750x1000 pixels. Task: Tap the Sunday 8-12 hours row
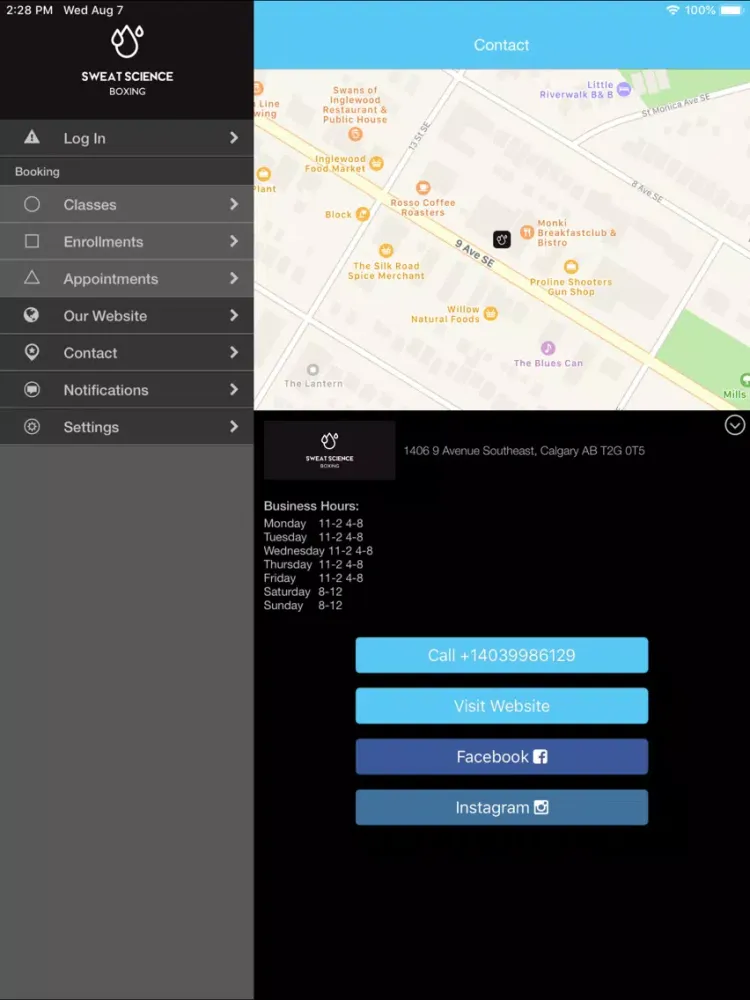[x=303, y=605]
